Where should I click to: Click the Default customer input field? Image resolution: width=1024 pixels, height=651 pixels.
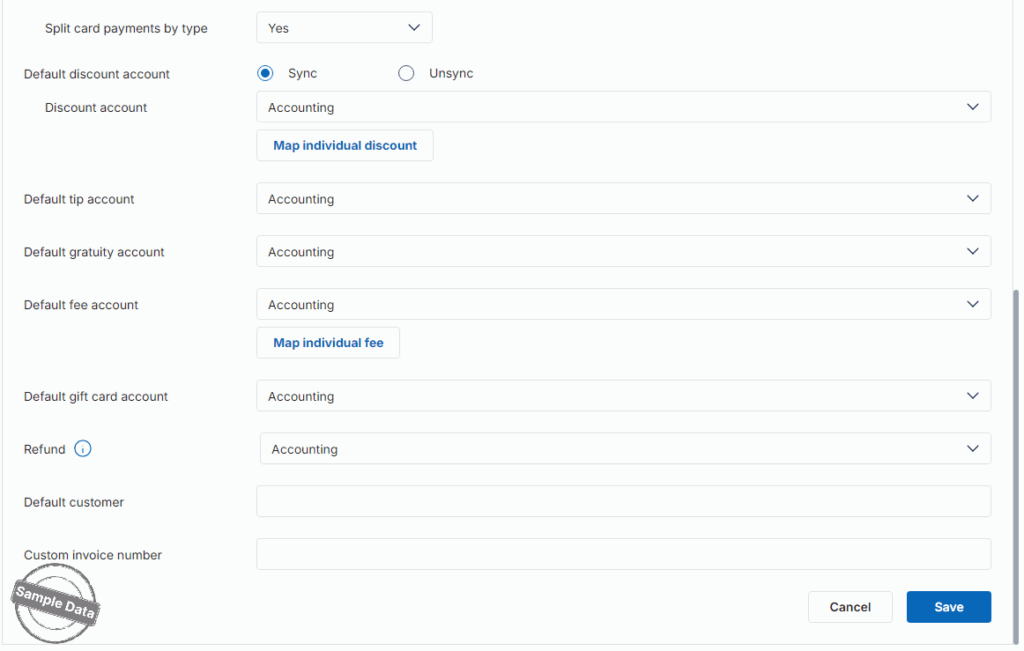point(623,502)
